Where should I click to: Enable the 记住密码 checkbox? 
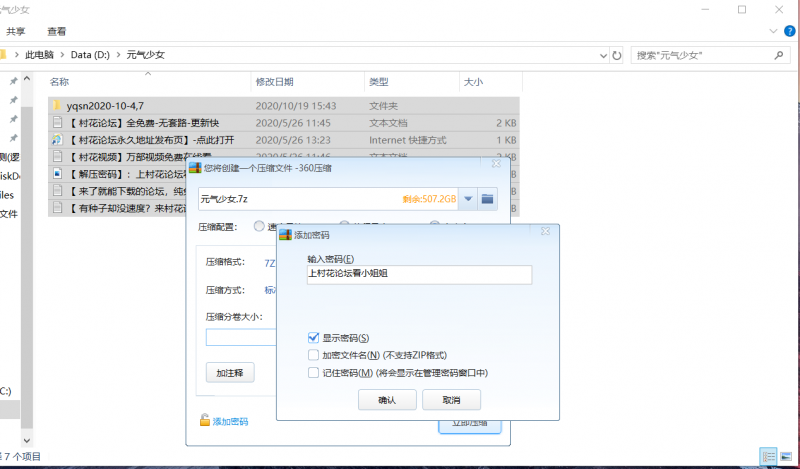(313, 373)
